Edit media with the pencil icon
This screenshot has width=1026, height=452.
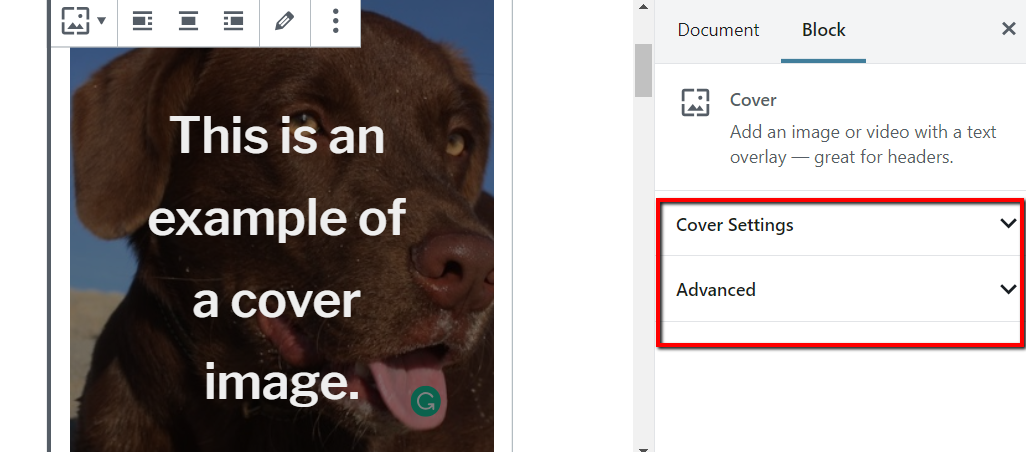pyautogui.click(x=284, y=21)
